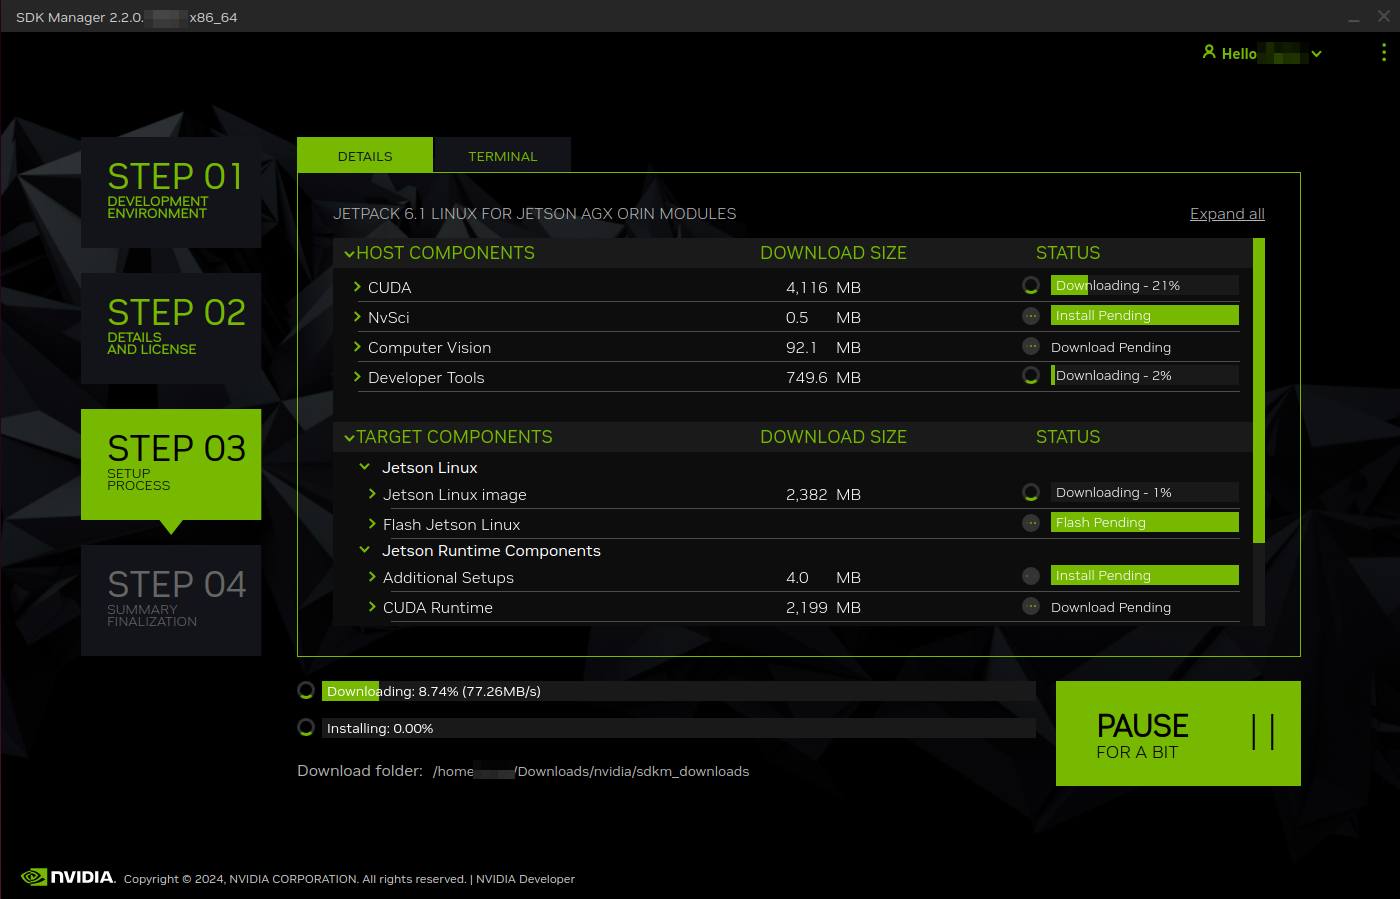Open the NVIDIA Developer footer link
The image size is (1400, 899).
coord(525,879)
